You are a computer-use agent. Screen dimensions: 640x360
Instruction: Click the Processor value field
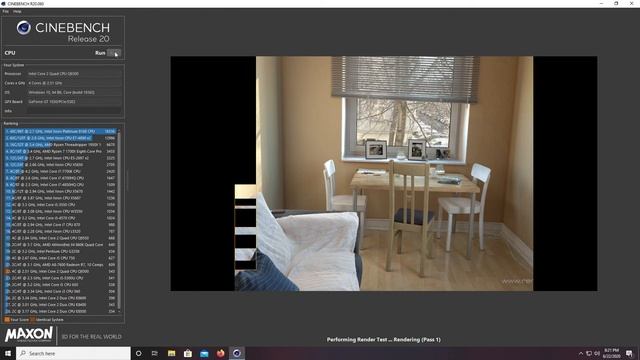click(x=74, y=74)
